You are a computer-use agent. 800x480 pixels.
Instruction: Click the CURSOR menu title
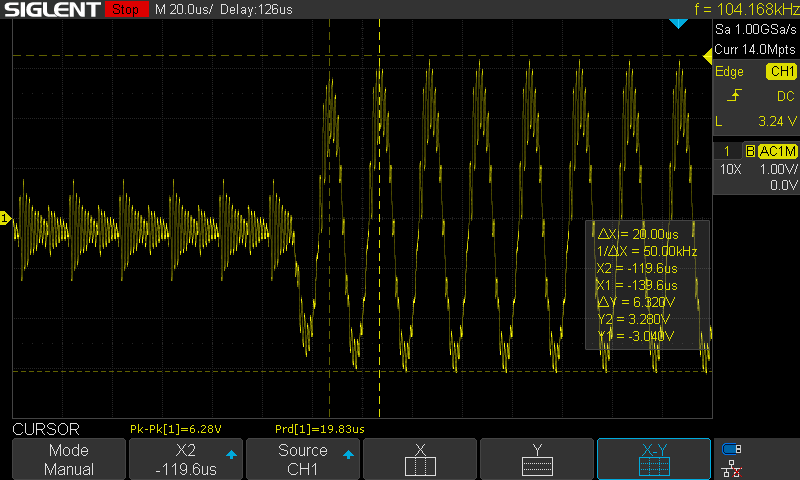click(x=46, y=429)
